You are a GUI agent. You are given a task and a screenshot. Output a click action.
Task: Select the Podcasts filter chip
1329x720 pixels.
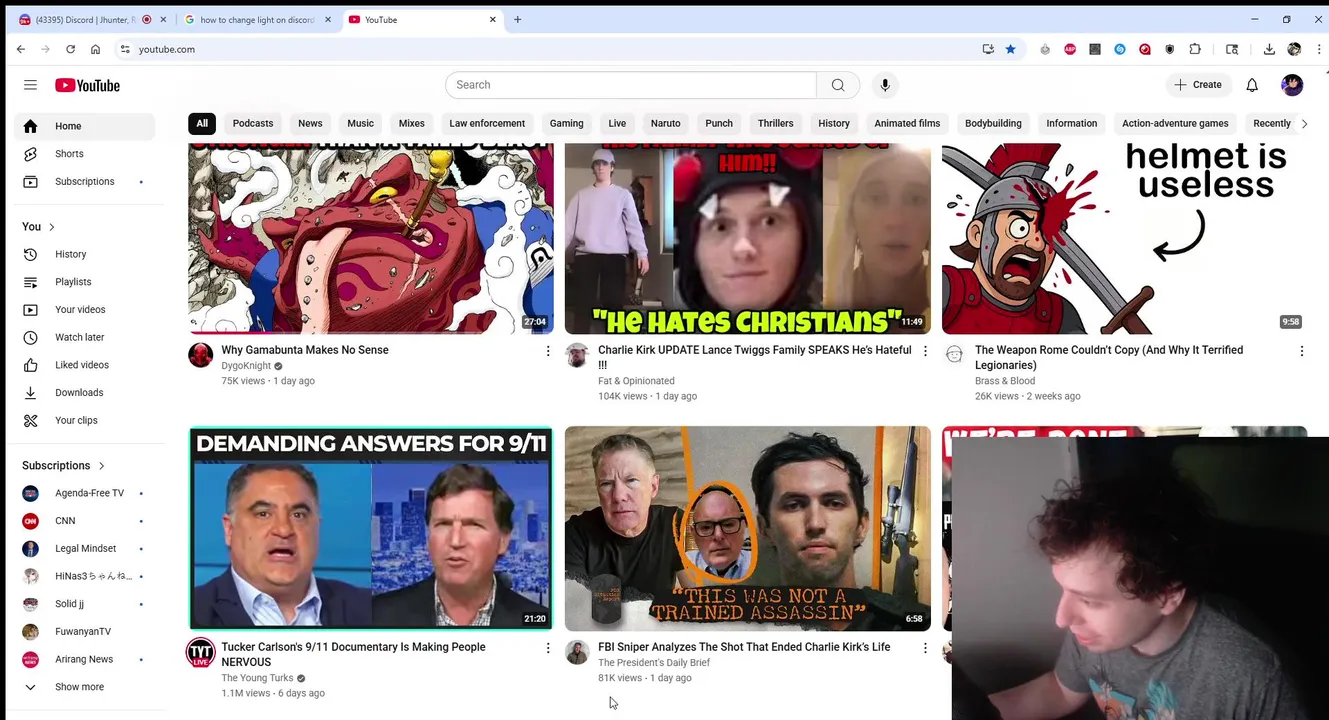pos(253,123)
